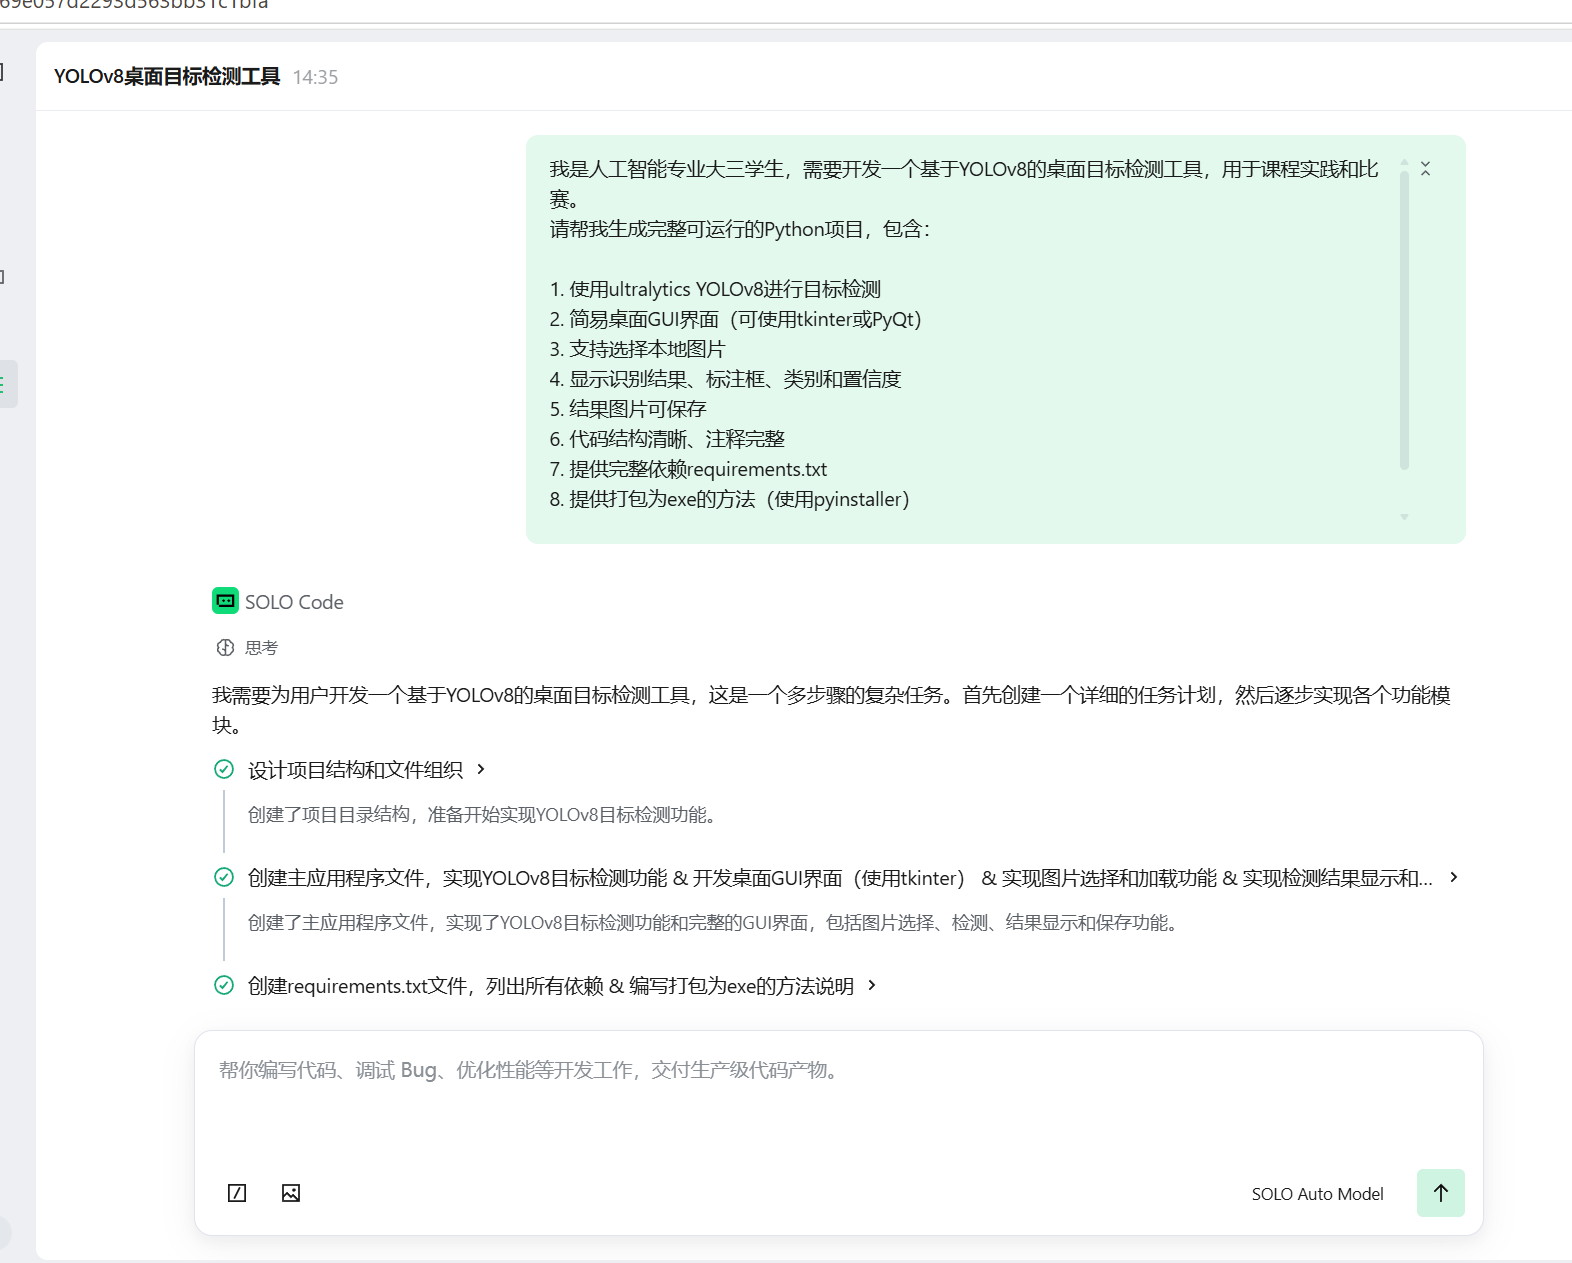Expand the 设计项目结构和文件组织 step chevron
Image resolution: width=1572 pixels, height=1263 pixels.
[481, 769]
